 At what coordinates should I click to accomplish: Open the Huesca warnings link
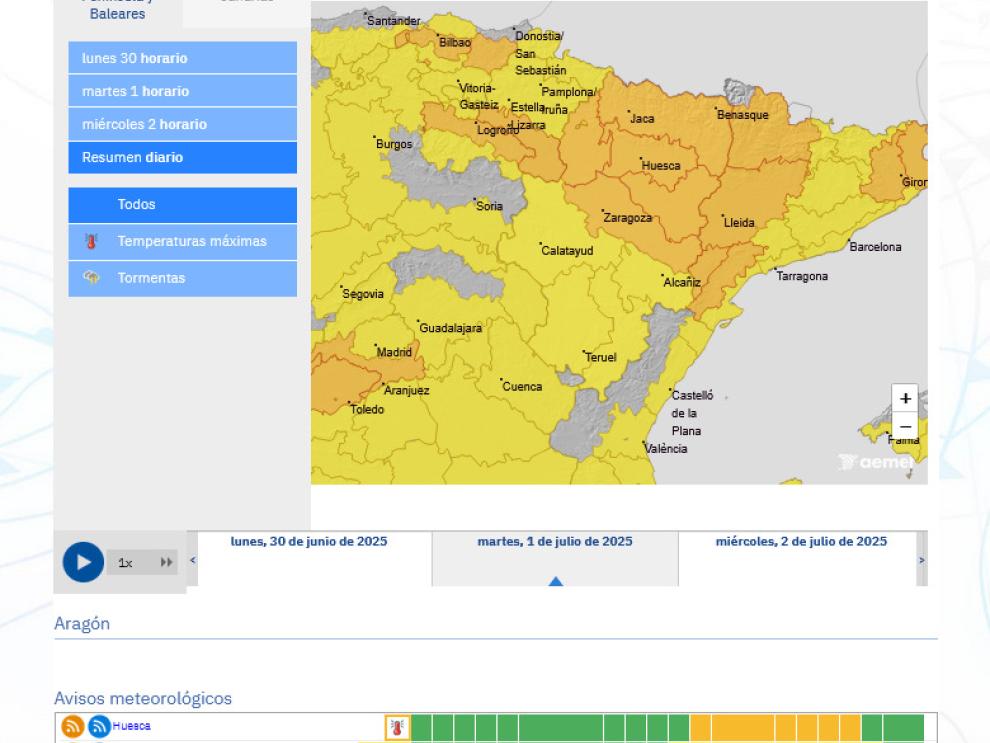[131, 726]
